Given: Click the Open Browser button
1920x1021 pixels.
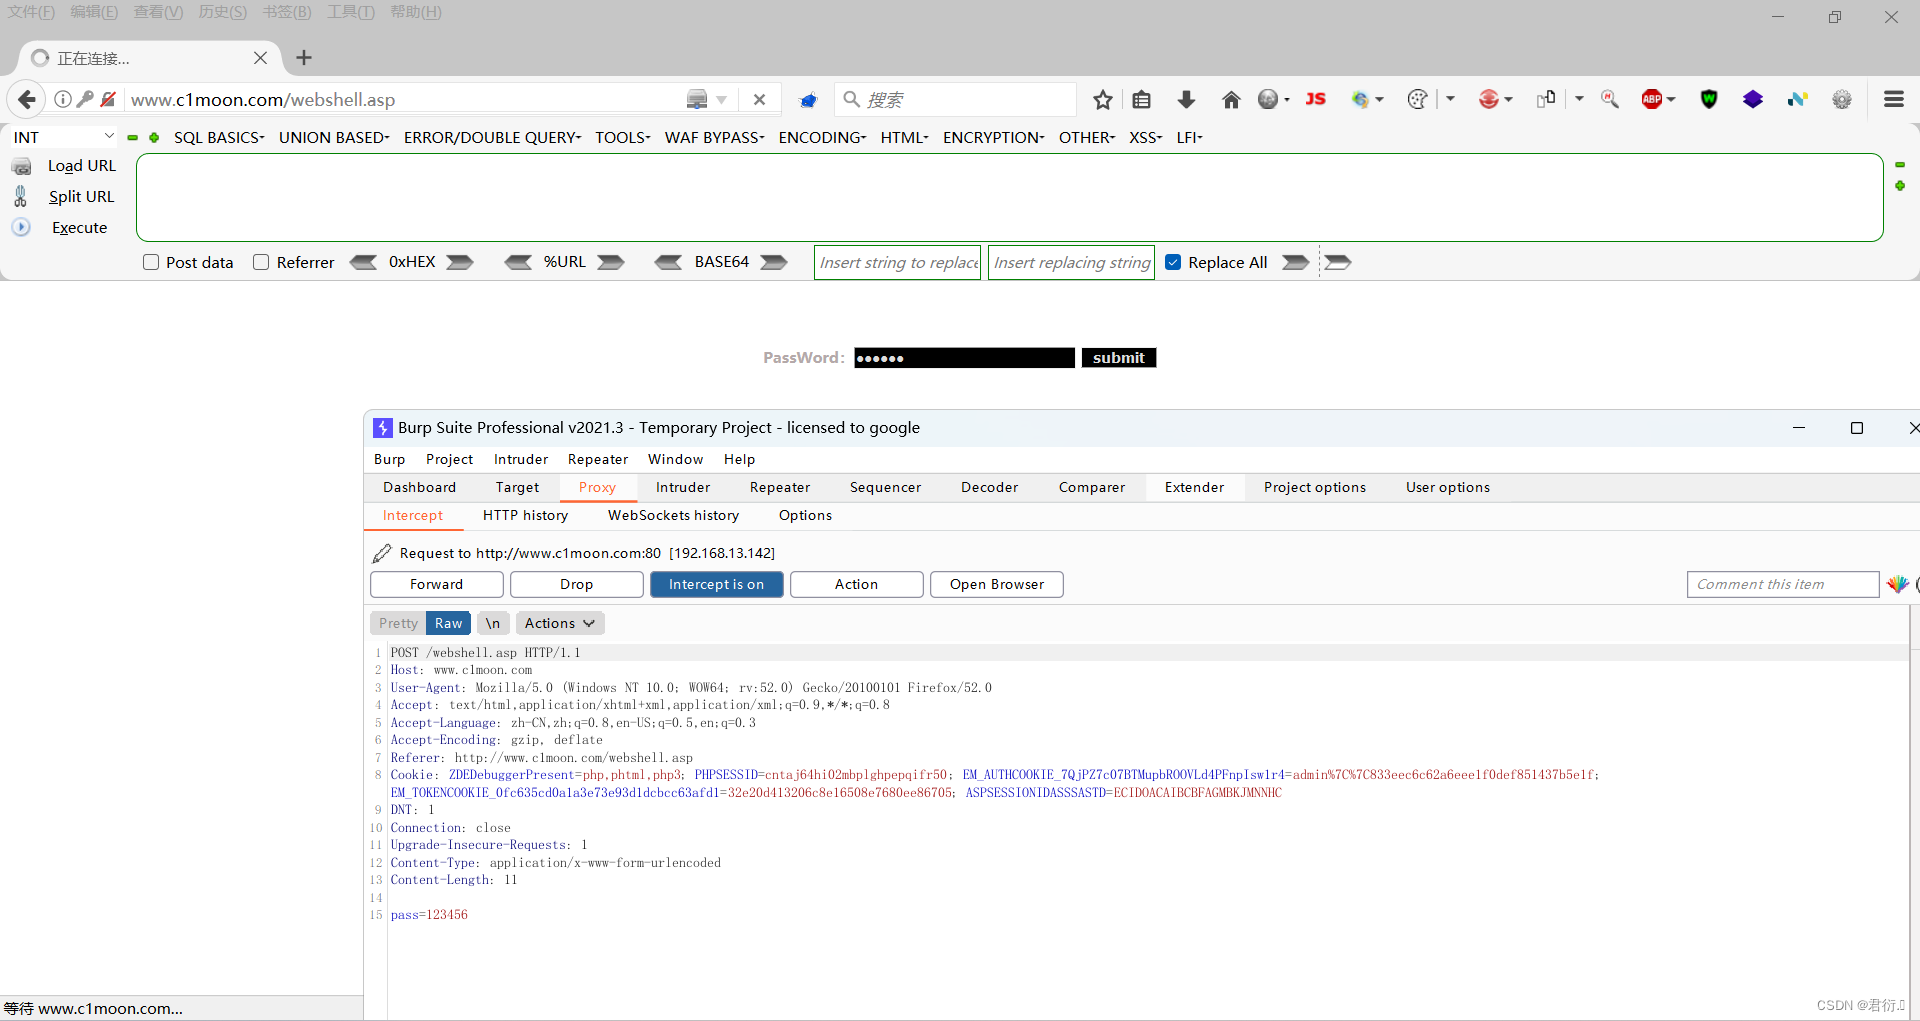Looking at the screenshot, I should point(996,584).
